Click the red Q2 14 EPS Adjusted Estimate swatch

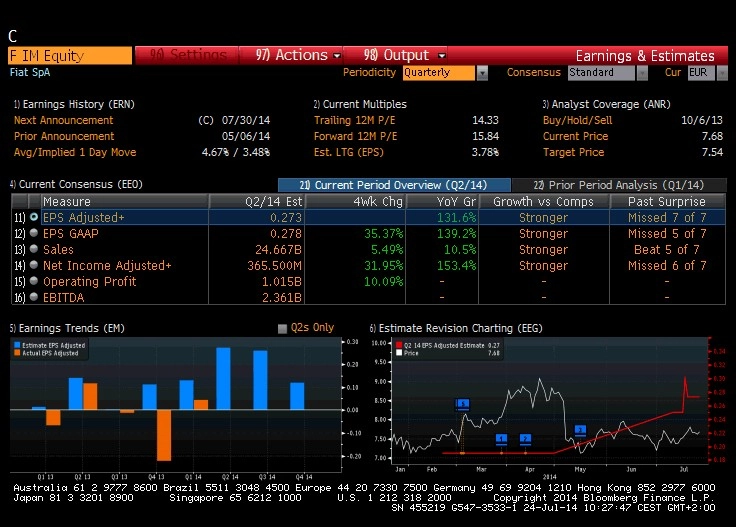click(399, 345)
